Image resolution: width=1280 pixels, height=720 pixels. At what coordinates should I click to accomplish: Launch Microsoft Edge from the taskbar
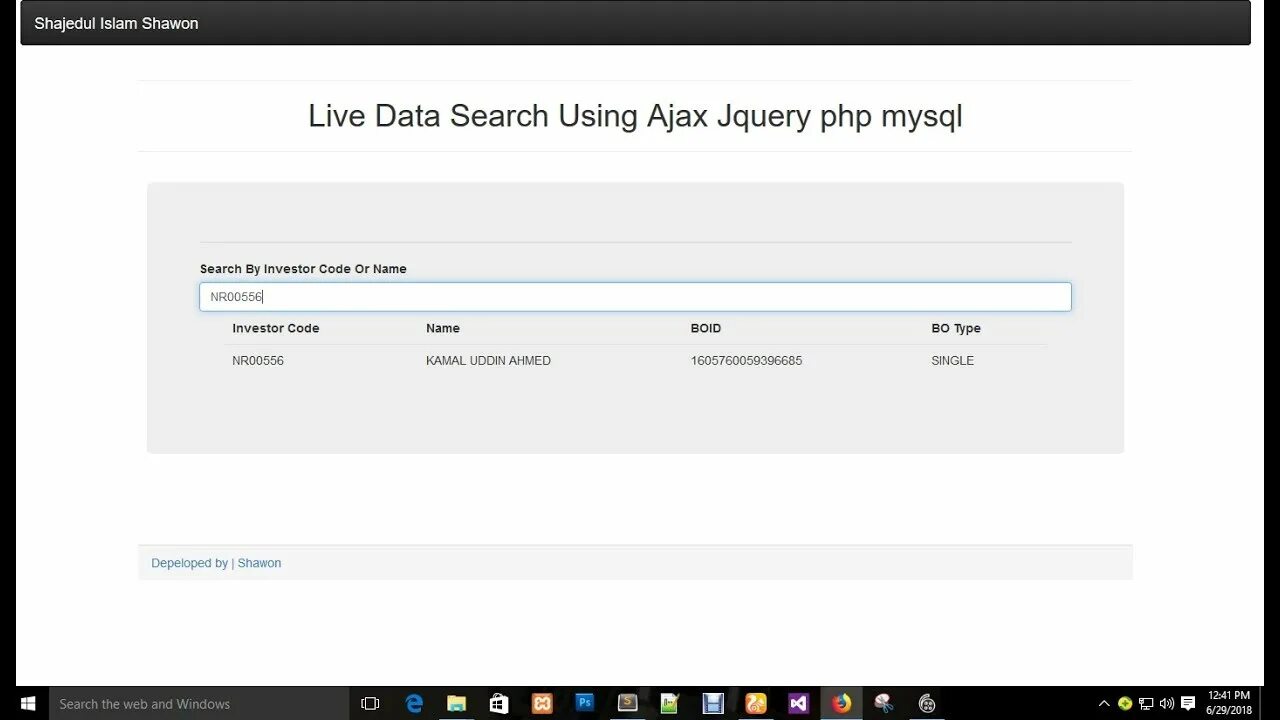(x=414, y=703)
